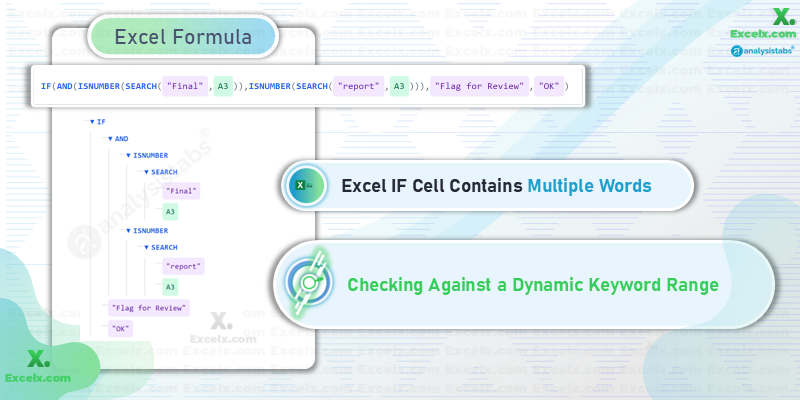The height and width of the screenshot is (400, 800).
Task: Select the A3 leaf below "Final" in tree
Action: (170, 212)
